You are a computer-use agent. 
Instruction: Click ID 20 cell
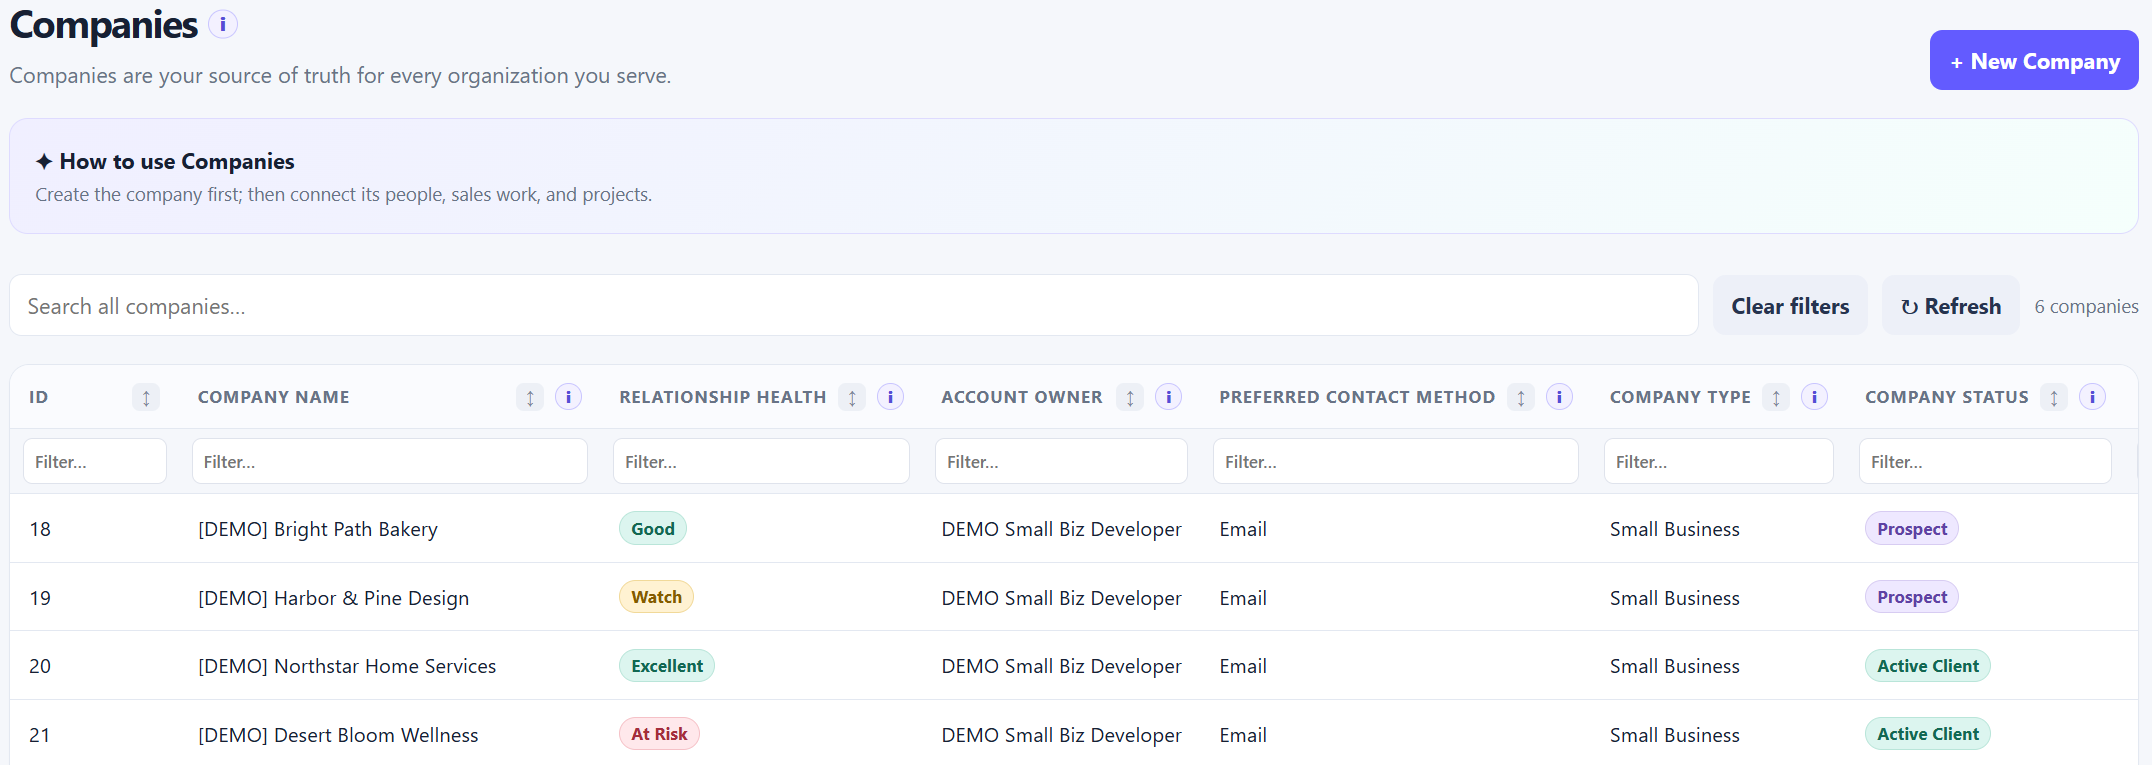pyautogui.click(x=40, y=666)
